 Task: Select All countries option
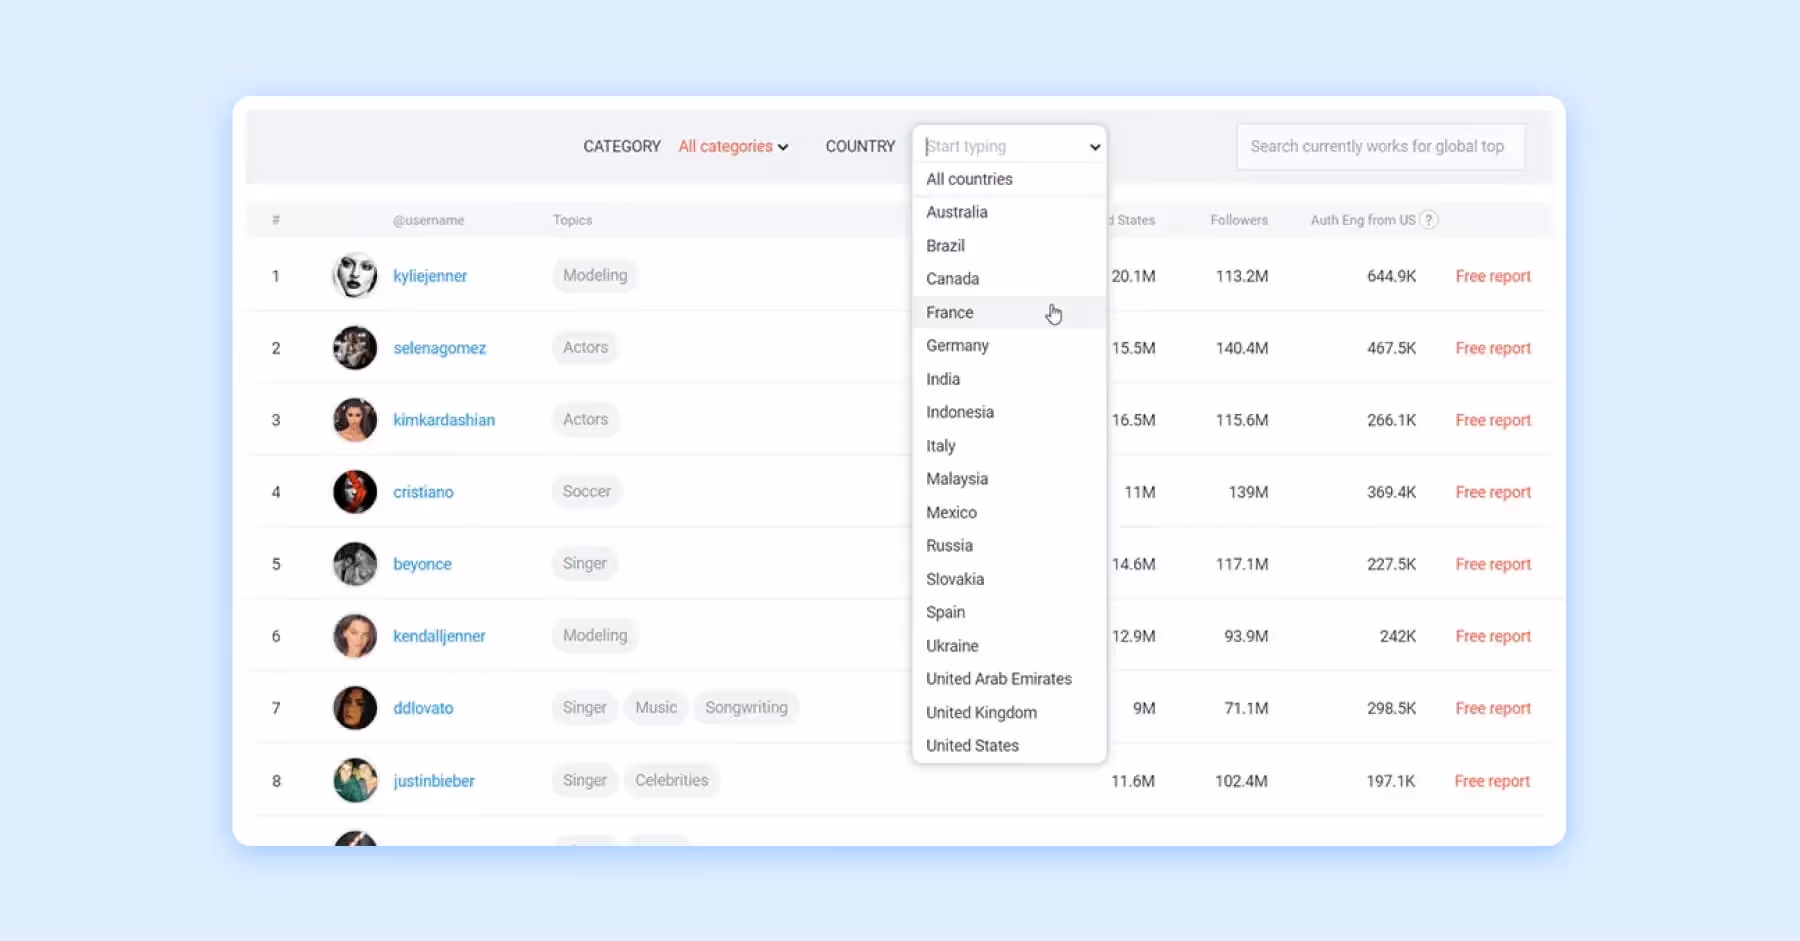coord(1009,179)
